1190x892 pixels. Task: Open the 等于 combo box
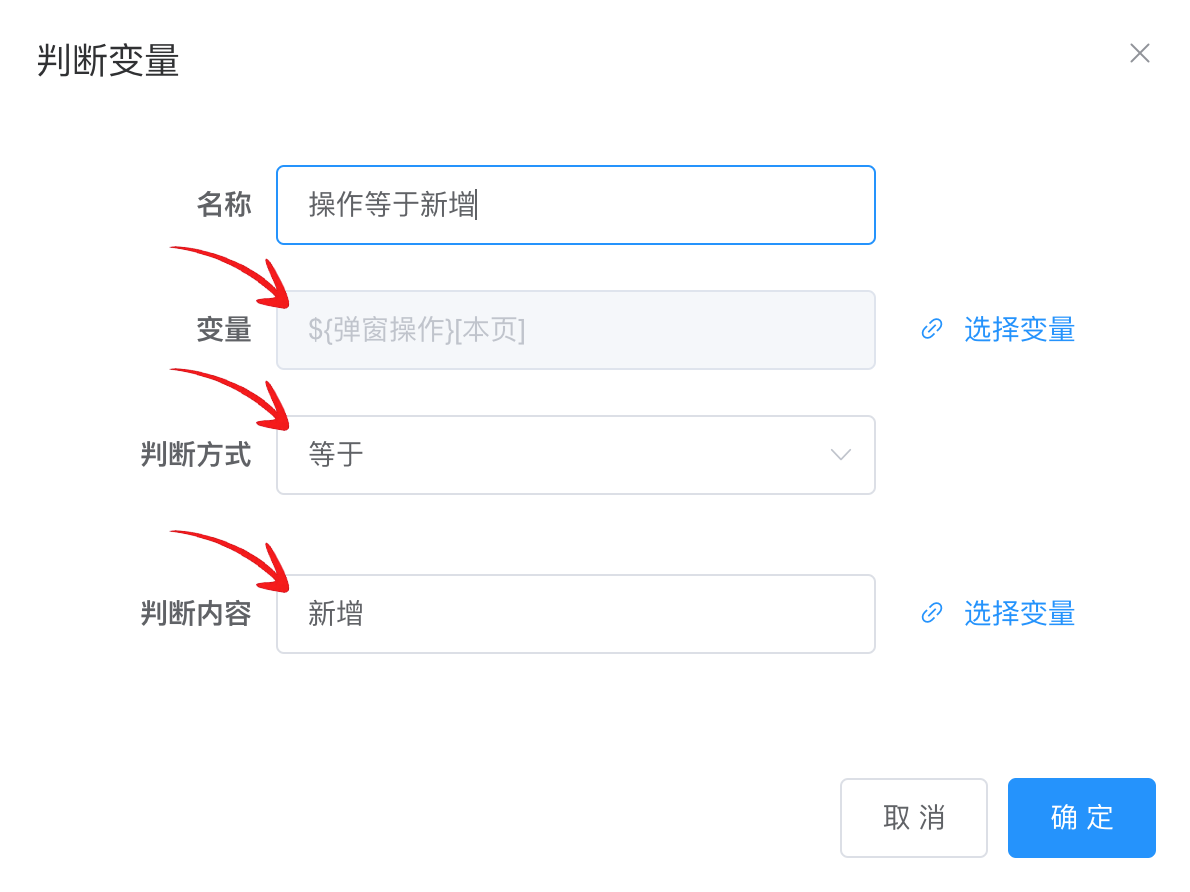576,455
